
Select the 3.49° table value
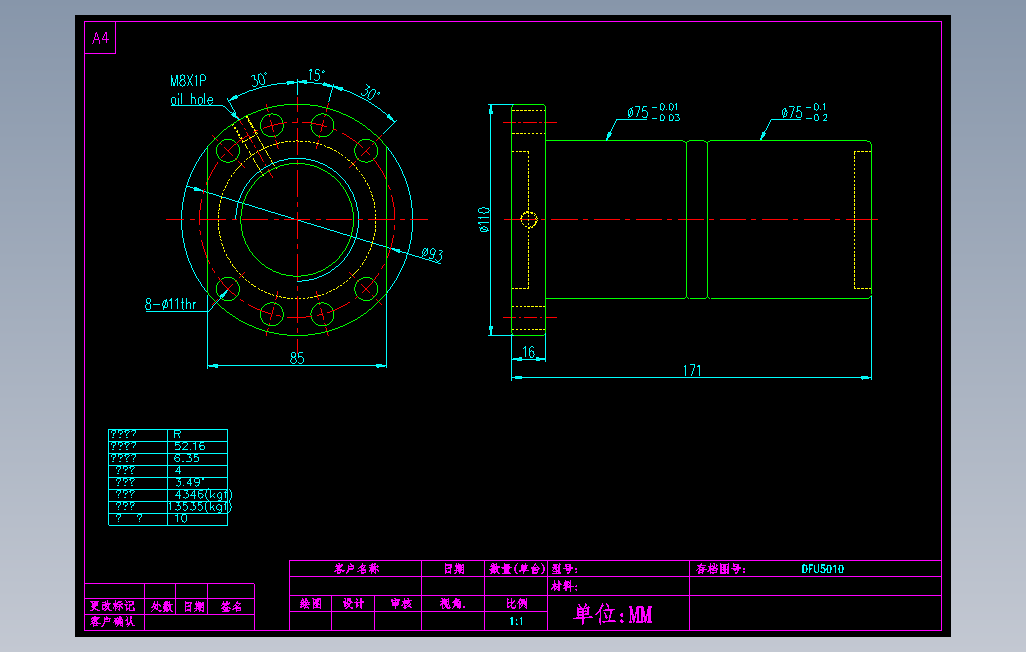[190, 482]
